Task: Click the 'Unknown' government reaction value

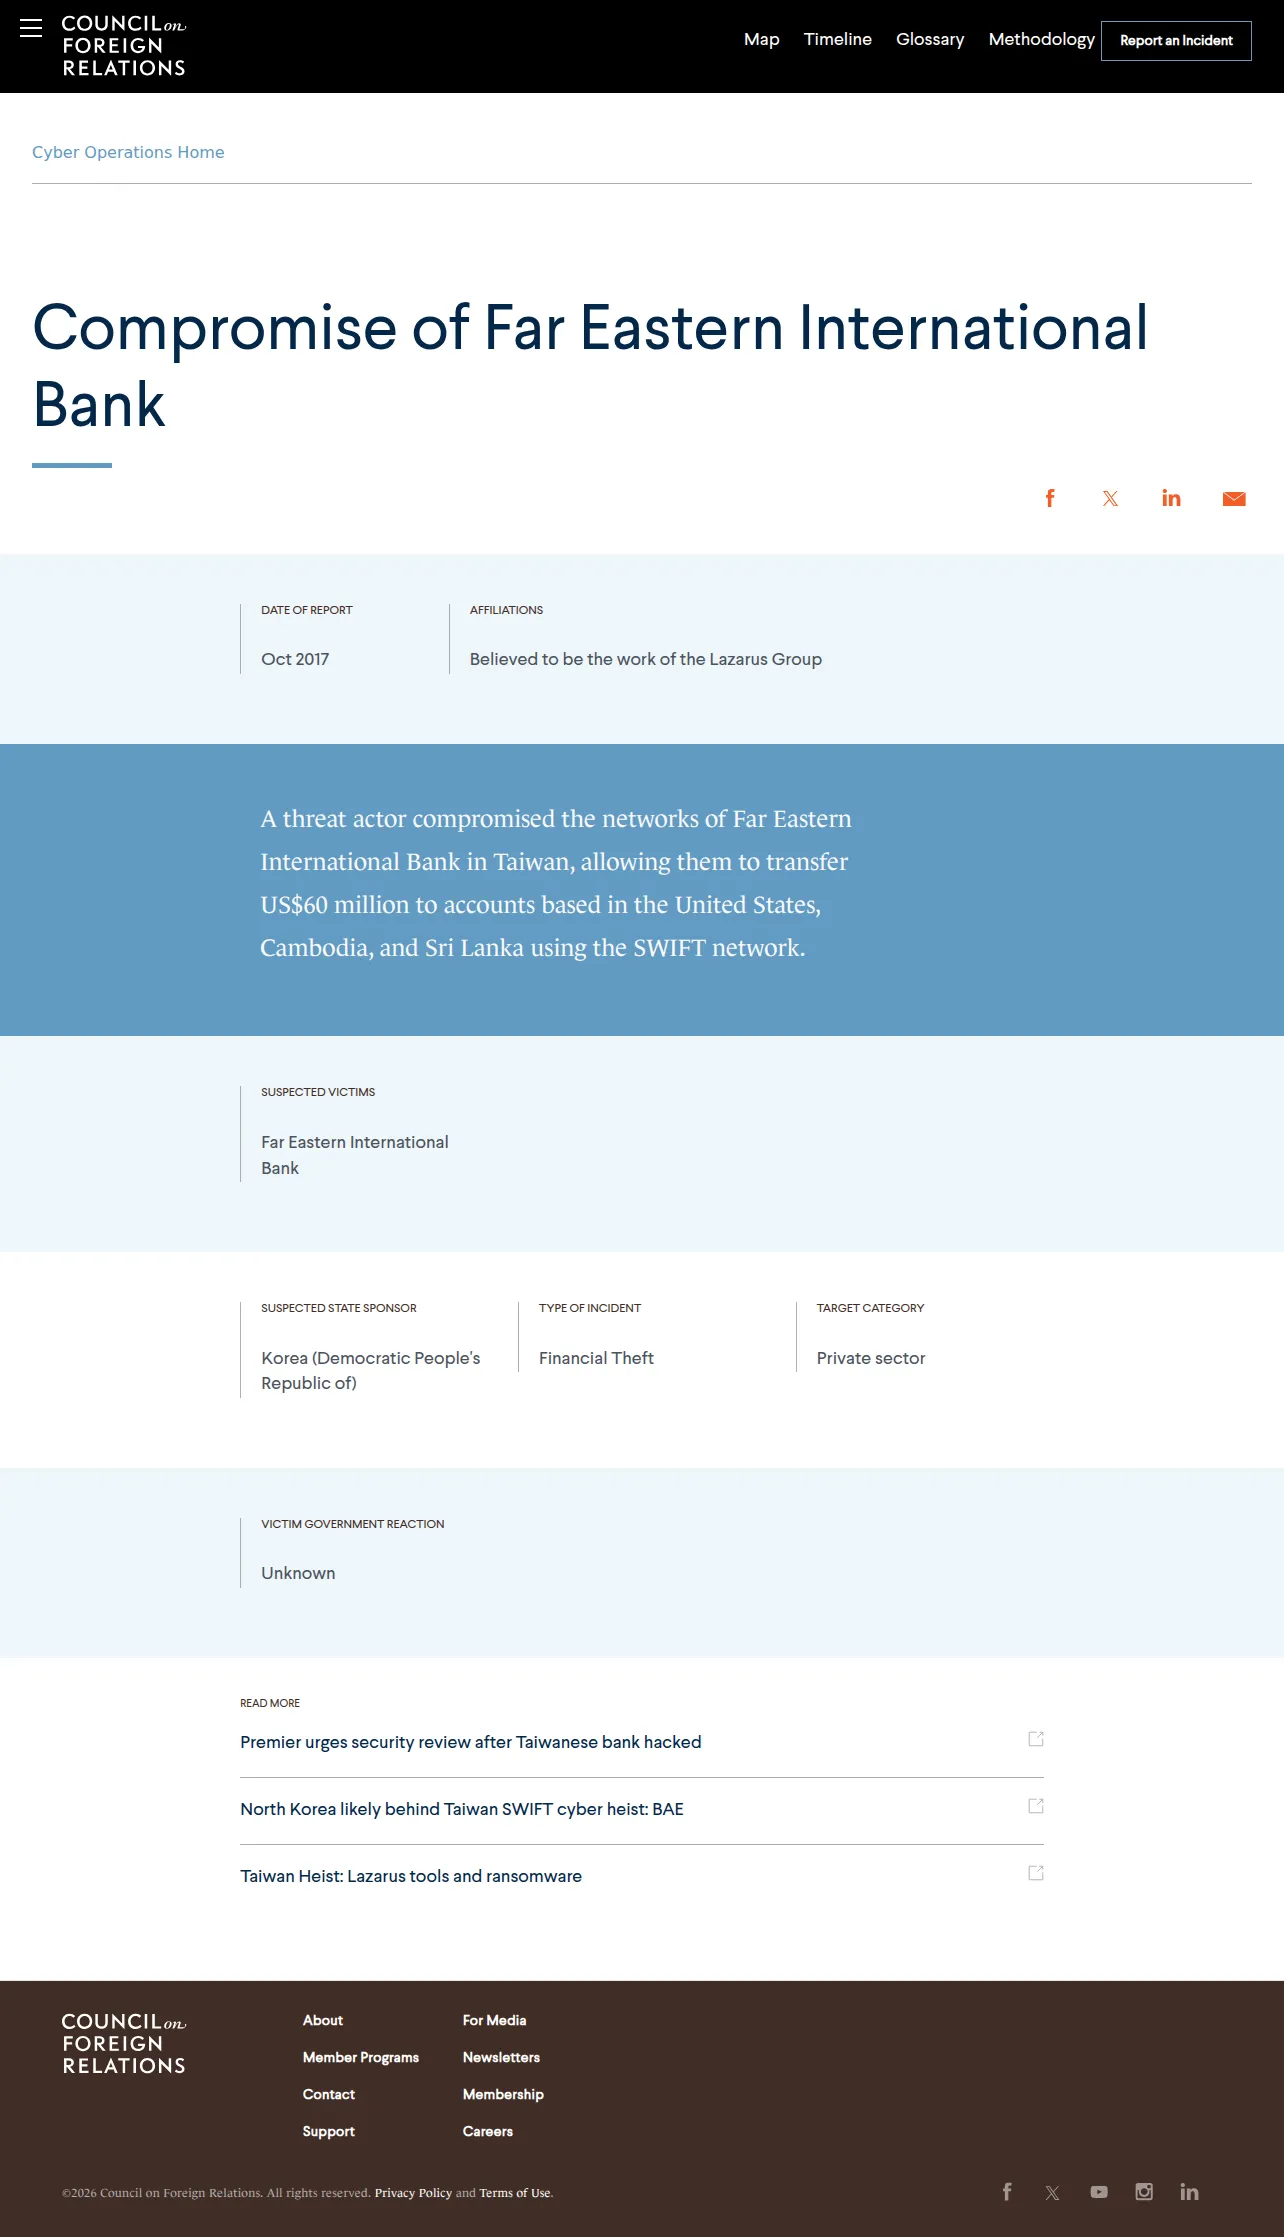Action: pyautogui.click(x=298, y=1573)
